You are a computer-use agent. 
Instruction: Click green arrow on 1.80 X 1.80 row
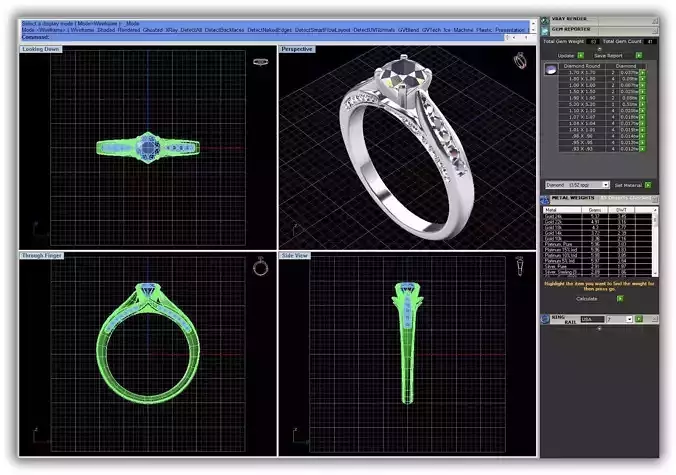pos(642,79)
